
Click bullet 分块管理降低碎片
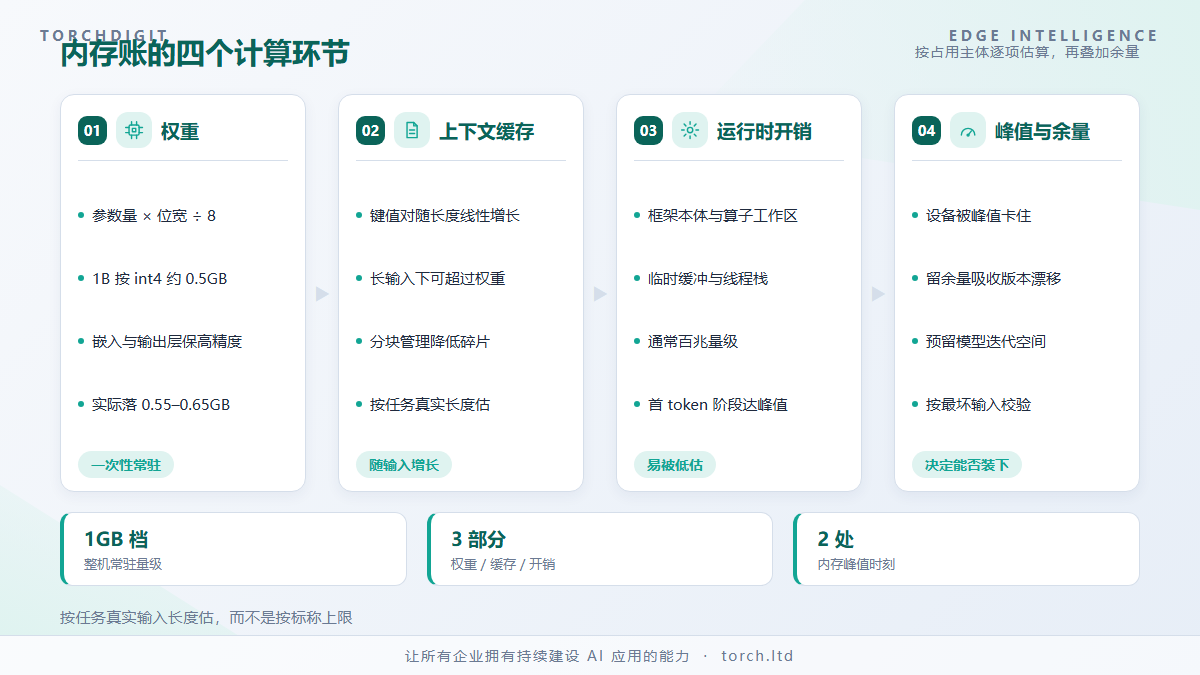(x=430, y=342)
